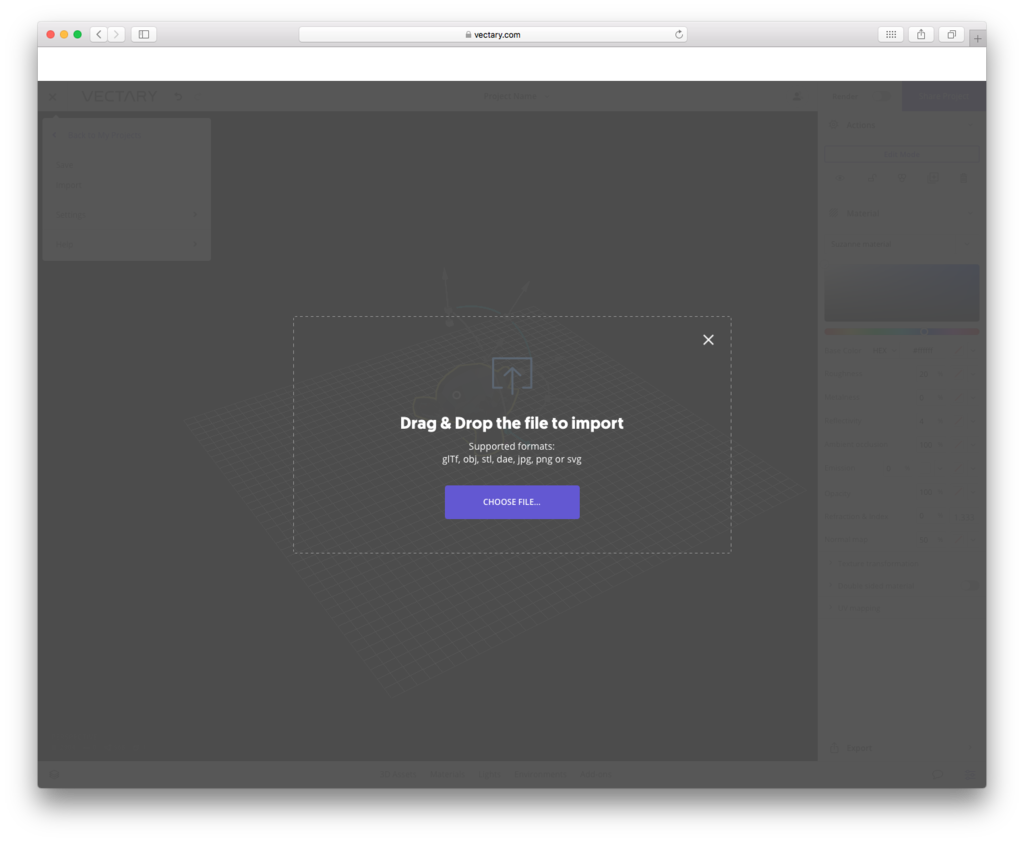Choose Import in the menu
Image resolution: width=1024 pixels, height=842 pixels.
[x=69, y=185]
